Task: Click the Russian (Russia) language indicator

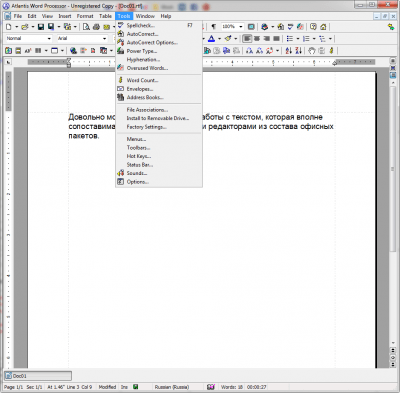Action: (172, 387)
